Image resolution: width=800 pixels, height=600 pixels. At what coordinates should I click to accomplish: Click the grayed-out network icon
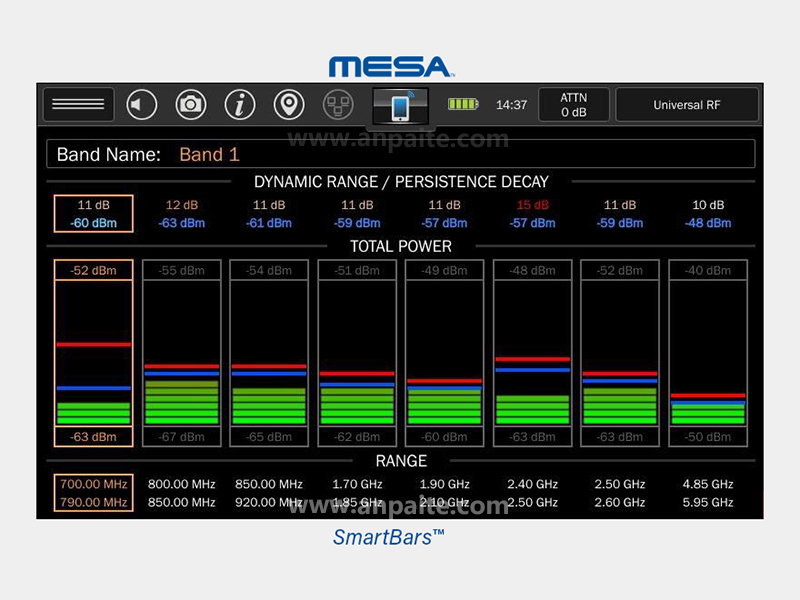pos(338,104)
